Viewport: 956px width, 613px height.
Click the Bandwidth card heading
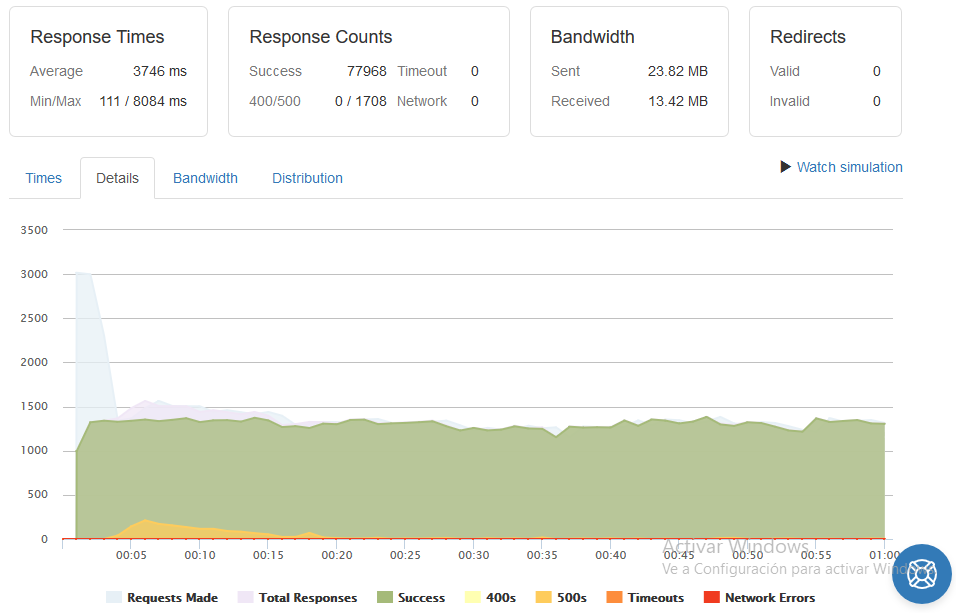tap(593, 37)
